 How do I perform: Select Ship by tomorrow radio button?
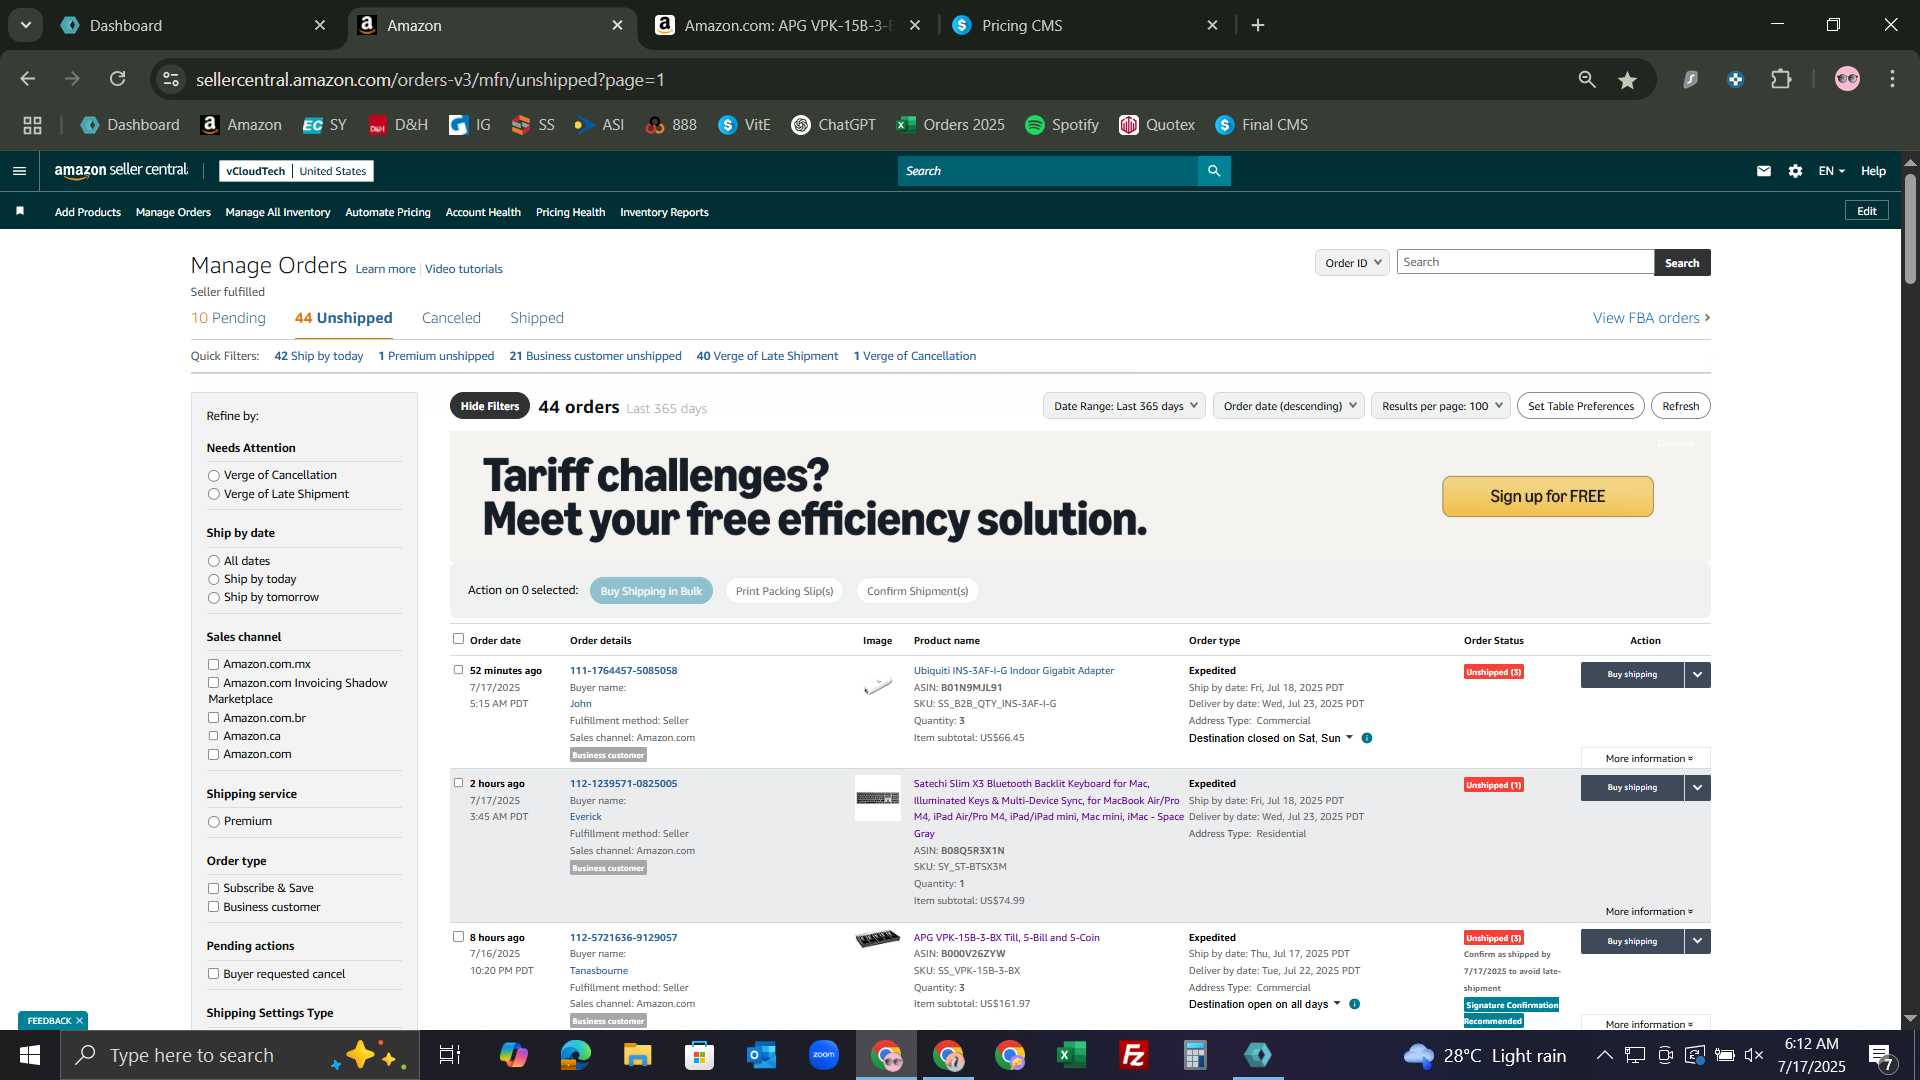click(213, 598)
